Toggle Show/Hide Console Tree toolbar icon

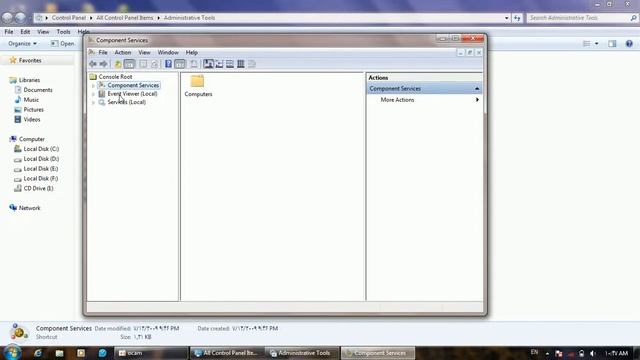[x=129, y=64]
